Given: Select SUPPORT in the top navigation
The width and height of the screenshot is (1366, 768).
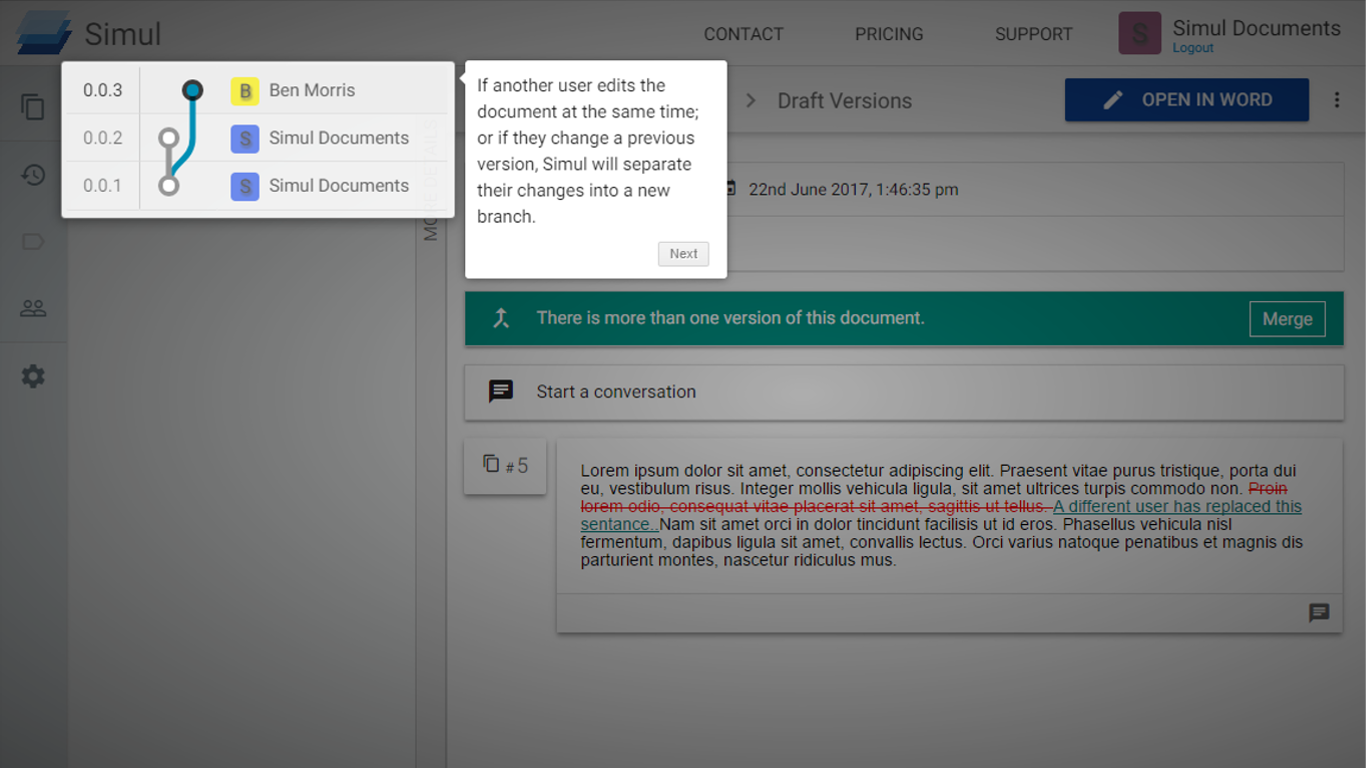Looking at the screenshot, I should pos(1033,33).
